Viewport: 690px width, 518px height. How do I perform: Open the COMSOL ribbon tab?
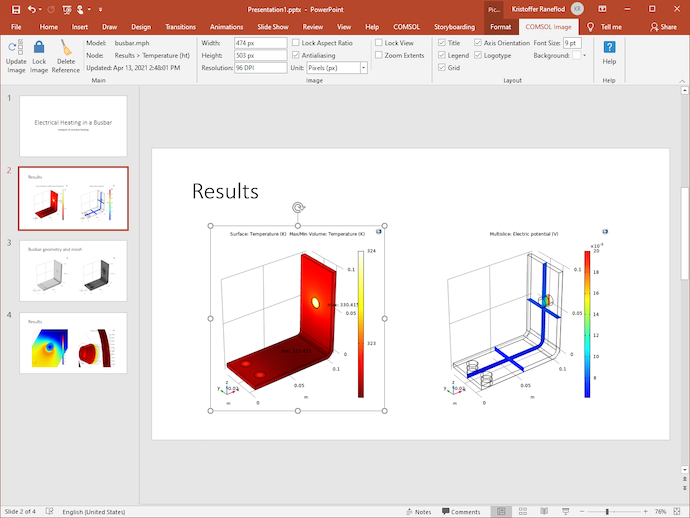tap(406, 27)
